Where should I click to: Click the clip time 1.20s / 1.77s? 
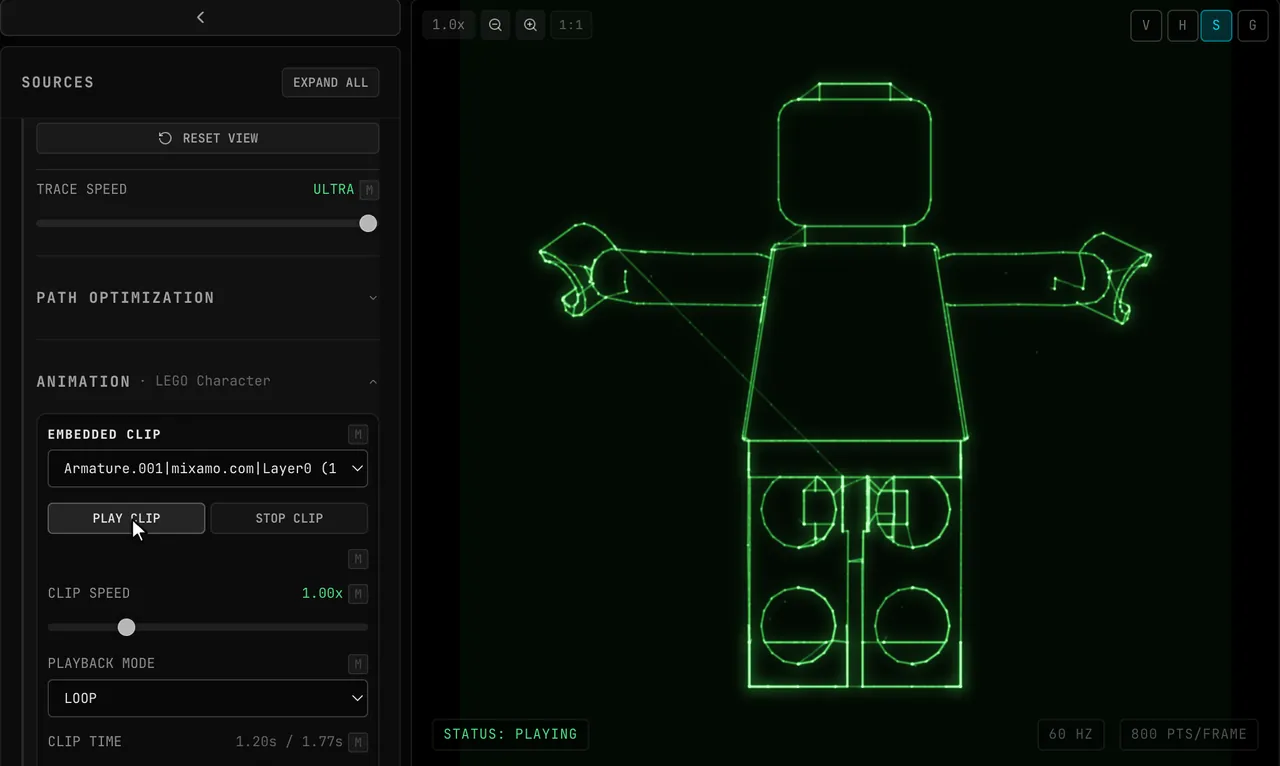coord(289,742)
